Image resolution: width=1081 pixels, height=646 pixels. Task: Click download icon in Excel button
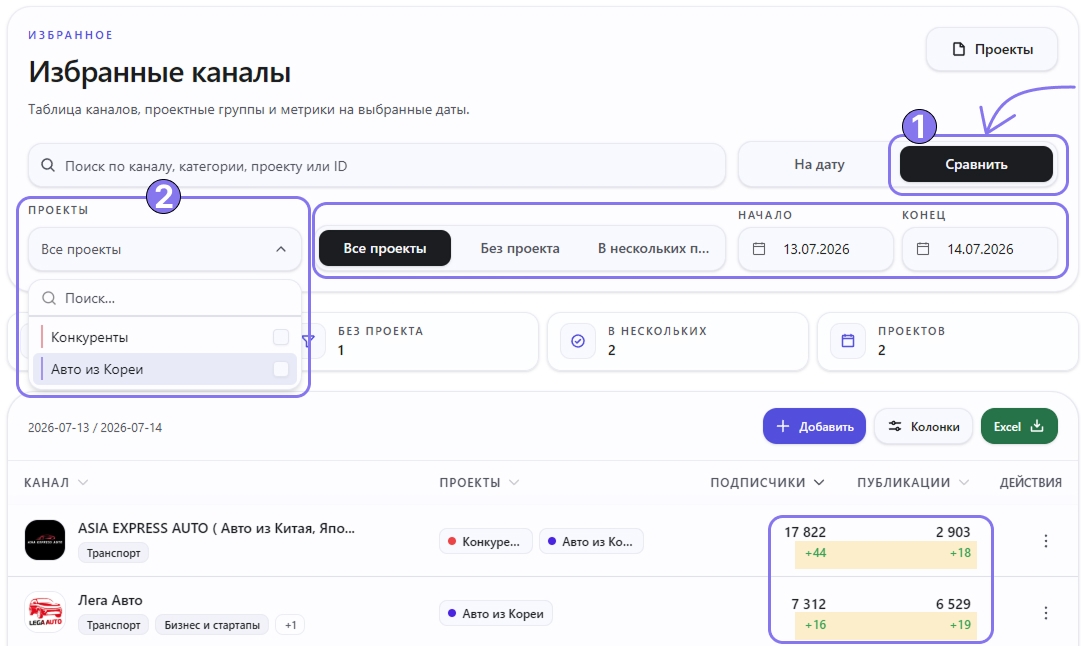pos(1037,426)
